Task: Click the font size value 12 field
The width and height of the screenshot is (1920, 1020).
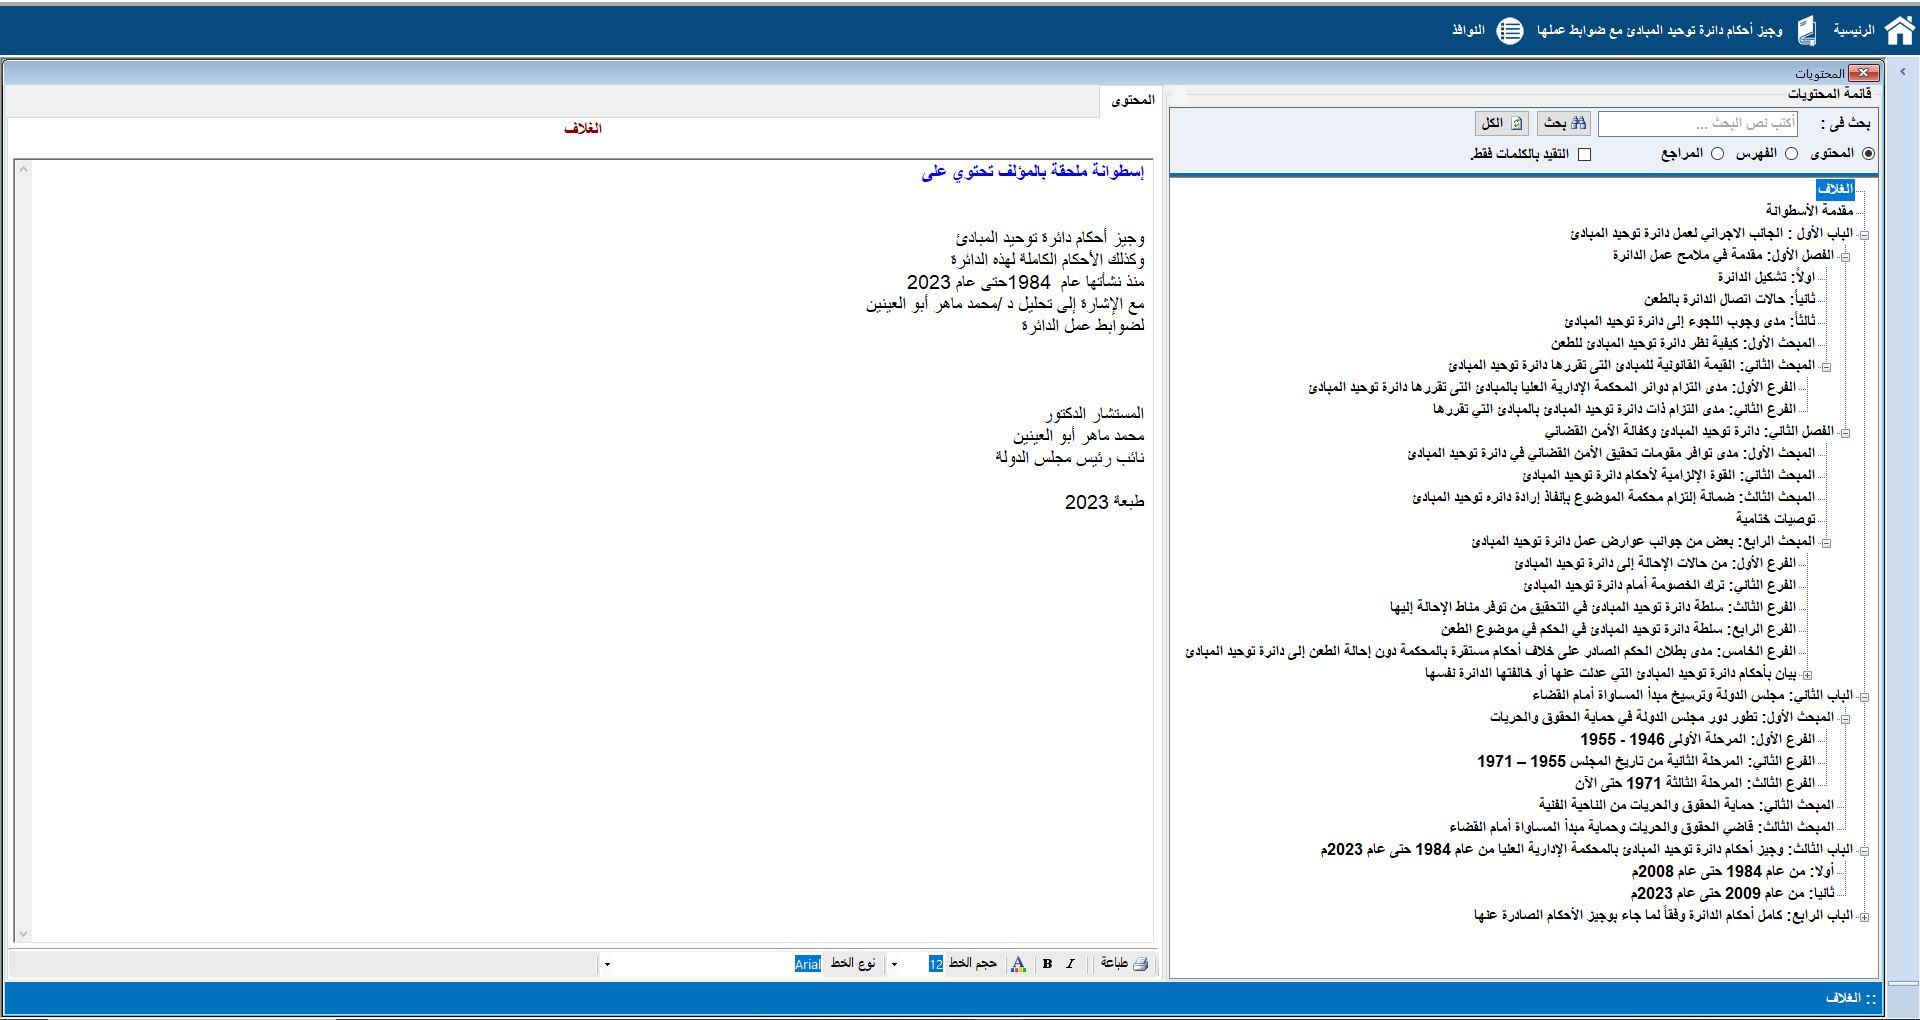Action: [936, 964]
